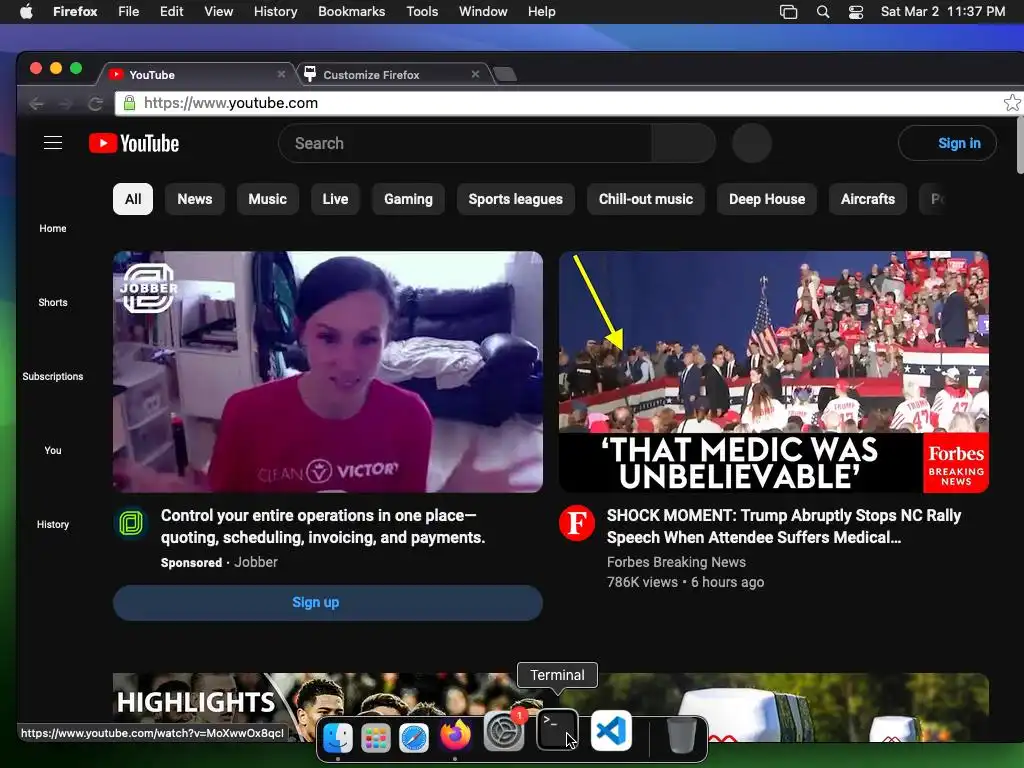This screenshot has height=768, width=1024.
Task: Open the Bookmarks menu
Action: 351,12
